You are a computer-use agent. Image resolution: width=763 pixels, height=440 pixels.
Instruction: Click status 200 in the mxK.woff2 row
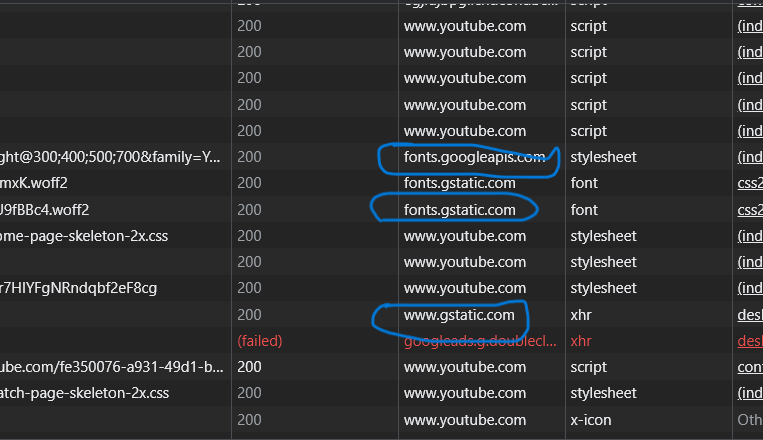coord(249,183)
